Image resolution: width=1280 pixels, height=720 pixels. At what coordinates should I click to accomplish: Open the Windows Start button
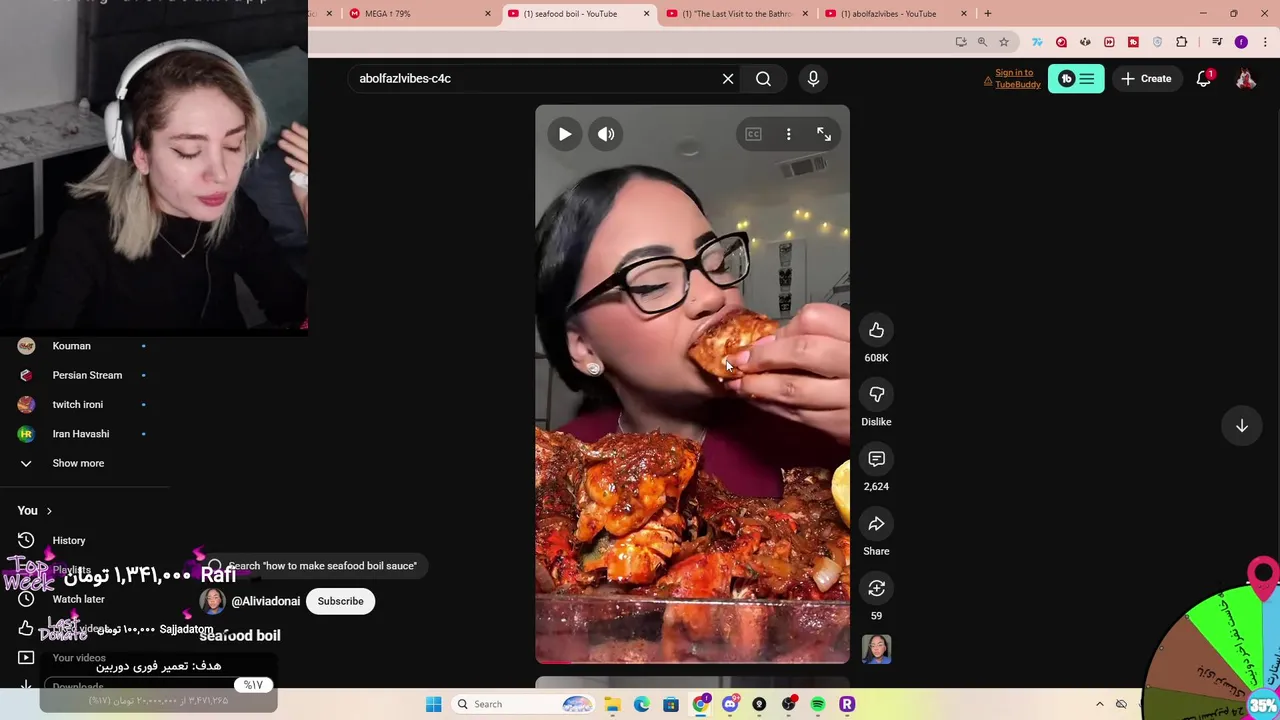(433, 704)
